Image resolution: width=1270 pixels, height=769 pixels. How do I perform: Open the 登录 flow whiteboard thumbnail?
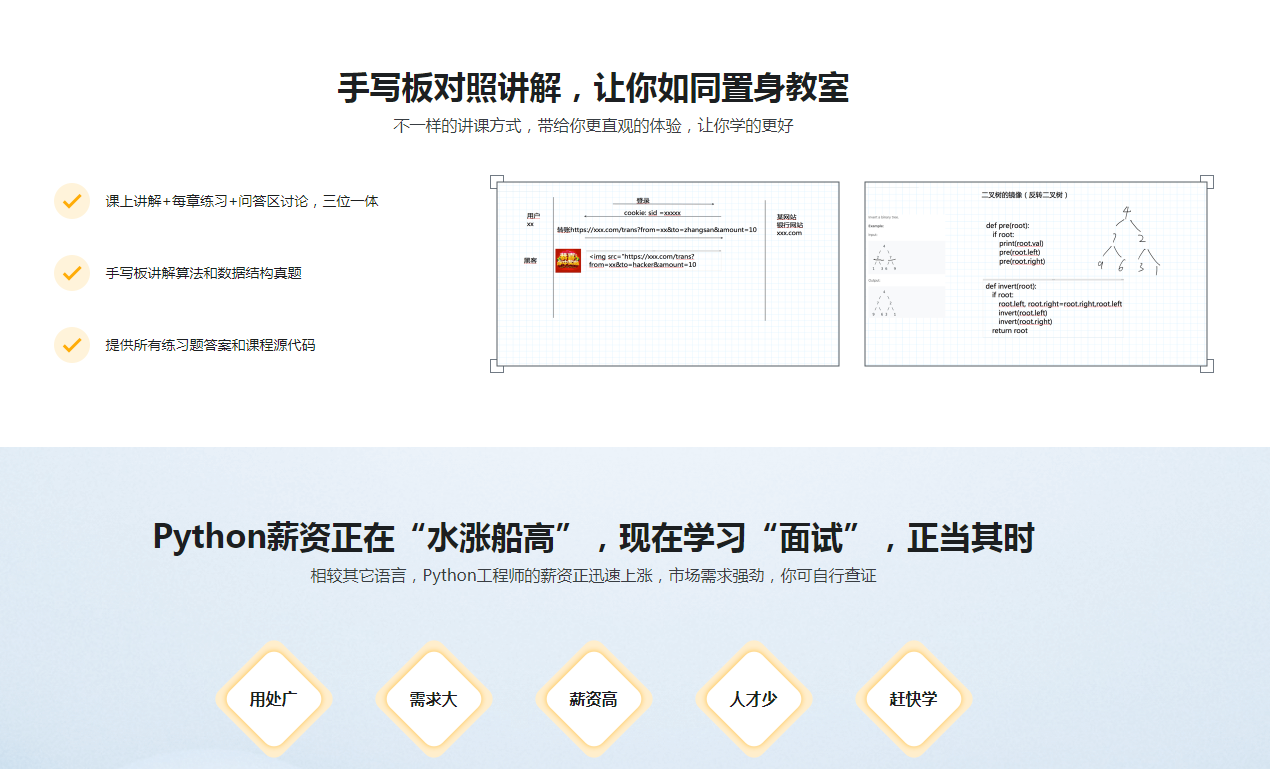665,274
